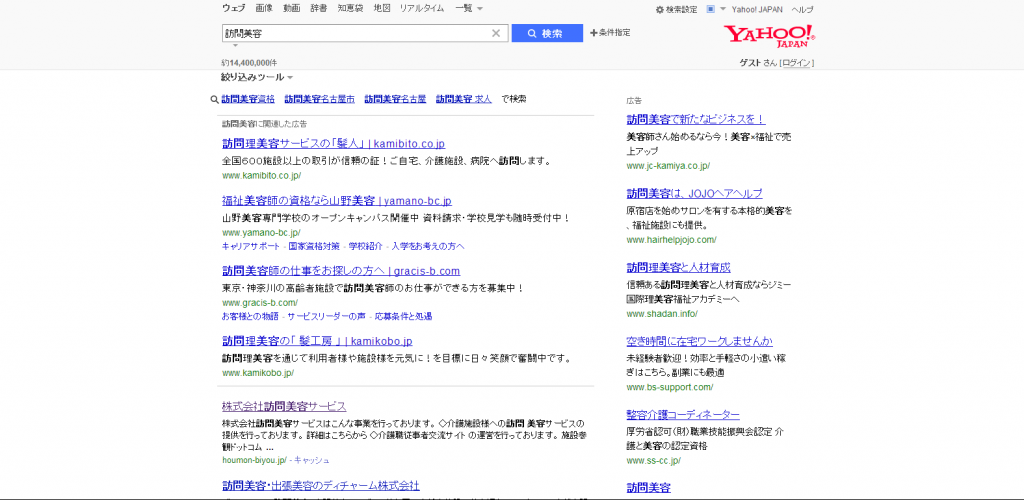Open 入学をお考えの方へ sublink
This screenshot has width=1024, height=500.
tap(428, 246)
